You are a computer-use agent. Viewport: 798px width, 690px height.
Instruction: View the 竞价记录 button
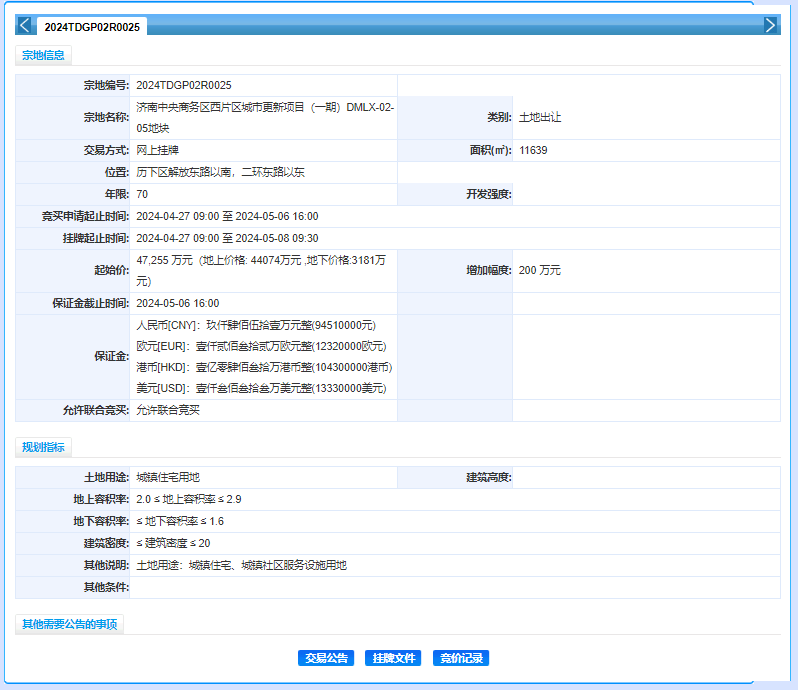tap(461, 658)
